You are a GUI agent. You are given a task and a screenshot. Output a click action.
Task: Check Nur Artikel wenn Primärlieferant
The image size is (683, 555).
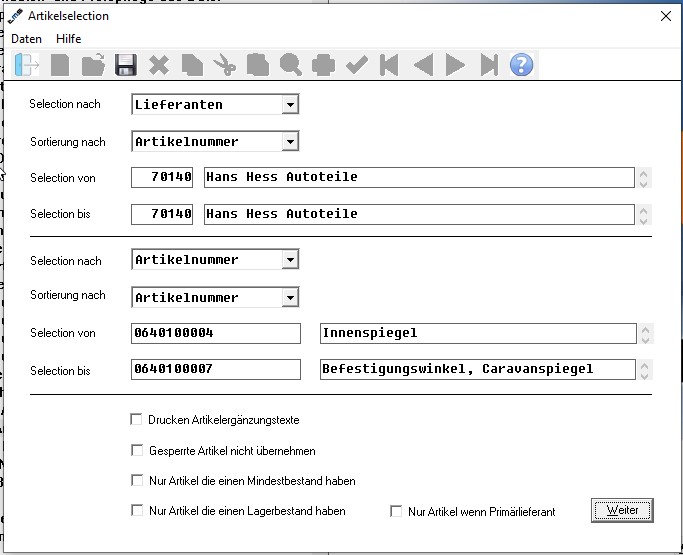pyautogui.click(x=396, y=511)
